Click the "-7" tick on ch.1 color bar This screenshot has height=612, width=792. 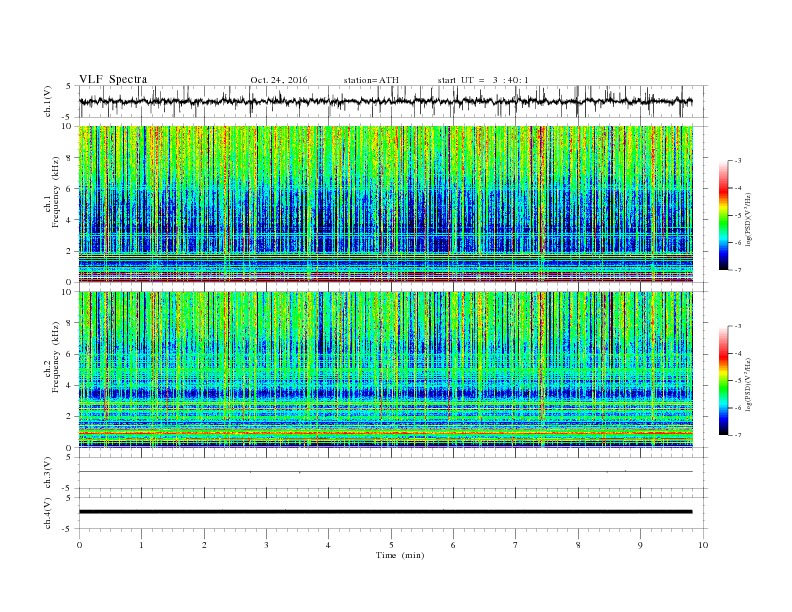[737, 270]
